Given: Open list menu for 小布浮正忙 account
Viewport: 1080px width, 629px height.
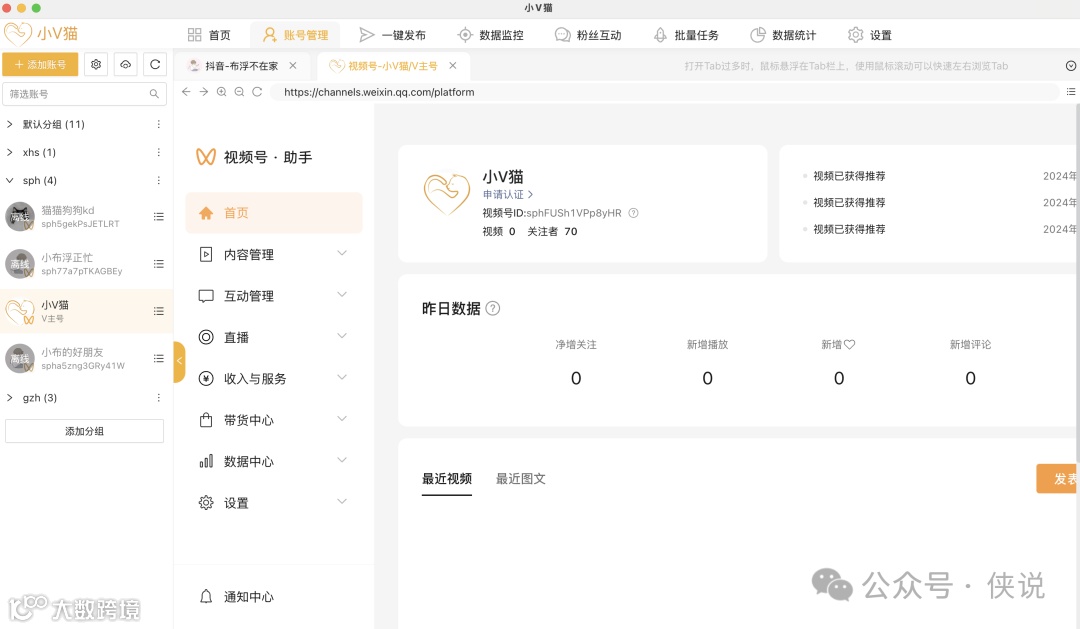Looking at the screenshot, I should tap(158, 264).
